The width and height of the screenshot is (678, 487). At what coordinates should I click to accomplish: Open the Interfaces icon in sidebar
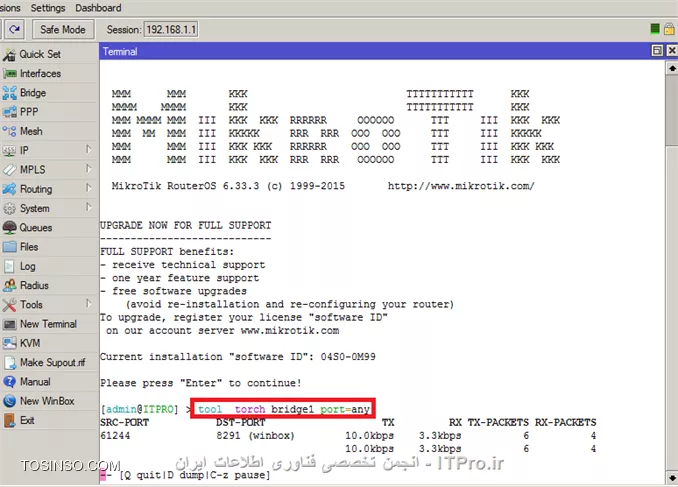(10, 74)
